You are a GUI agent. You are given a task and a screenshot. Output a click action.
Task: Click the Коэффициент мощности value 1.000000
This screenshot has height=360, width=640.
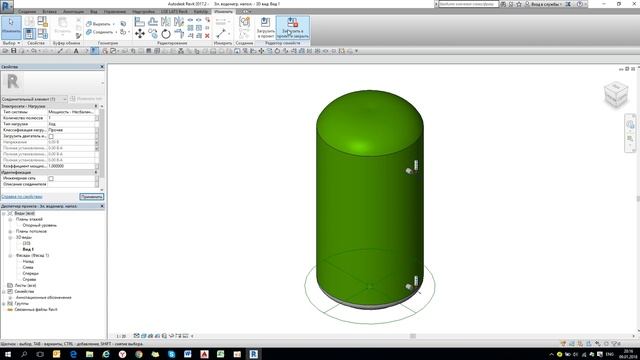point(71,166)
